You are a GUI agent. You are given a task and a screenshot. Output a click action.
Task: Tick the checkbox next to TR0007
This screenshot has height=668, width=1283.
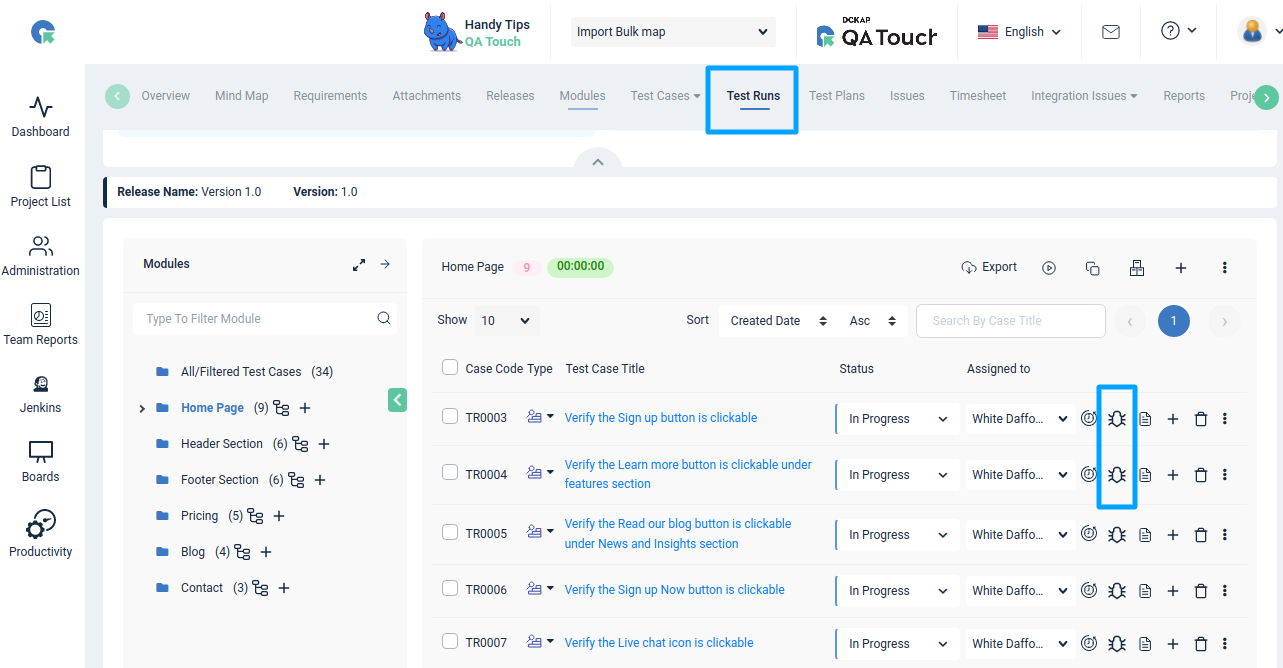point(450,642)
